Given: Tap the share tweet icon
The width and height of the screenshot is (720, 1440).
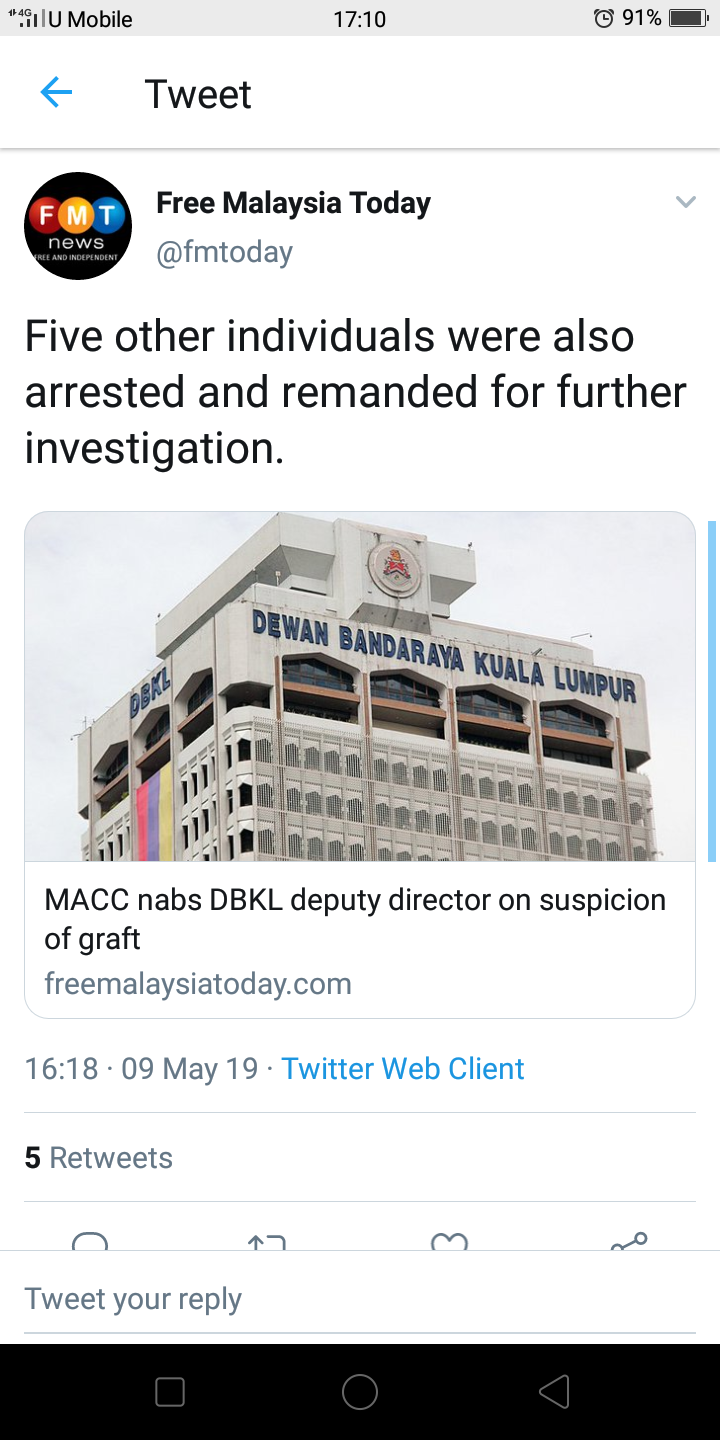Looking at the screenshot, I should [629, 1242].
